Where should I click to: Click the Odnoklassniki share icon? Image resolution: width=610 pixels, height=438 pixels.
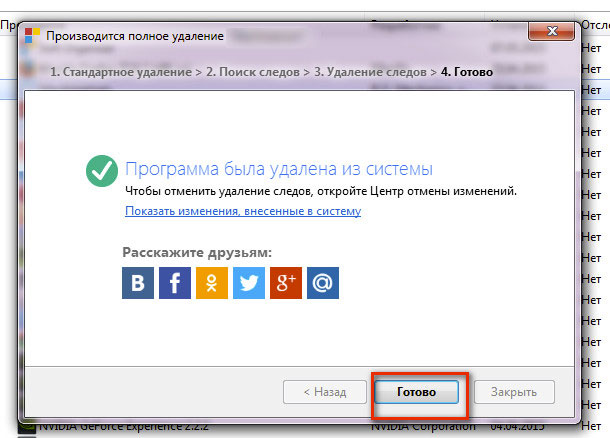tap(212, 283)
